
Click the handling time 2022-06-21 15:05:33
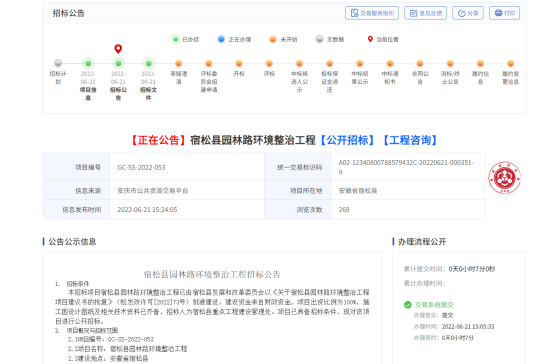pyautogui.click(x=468, y=327)
